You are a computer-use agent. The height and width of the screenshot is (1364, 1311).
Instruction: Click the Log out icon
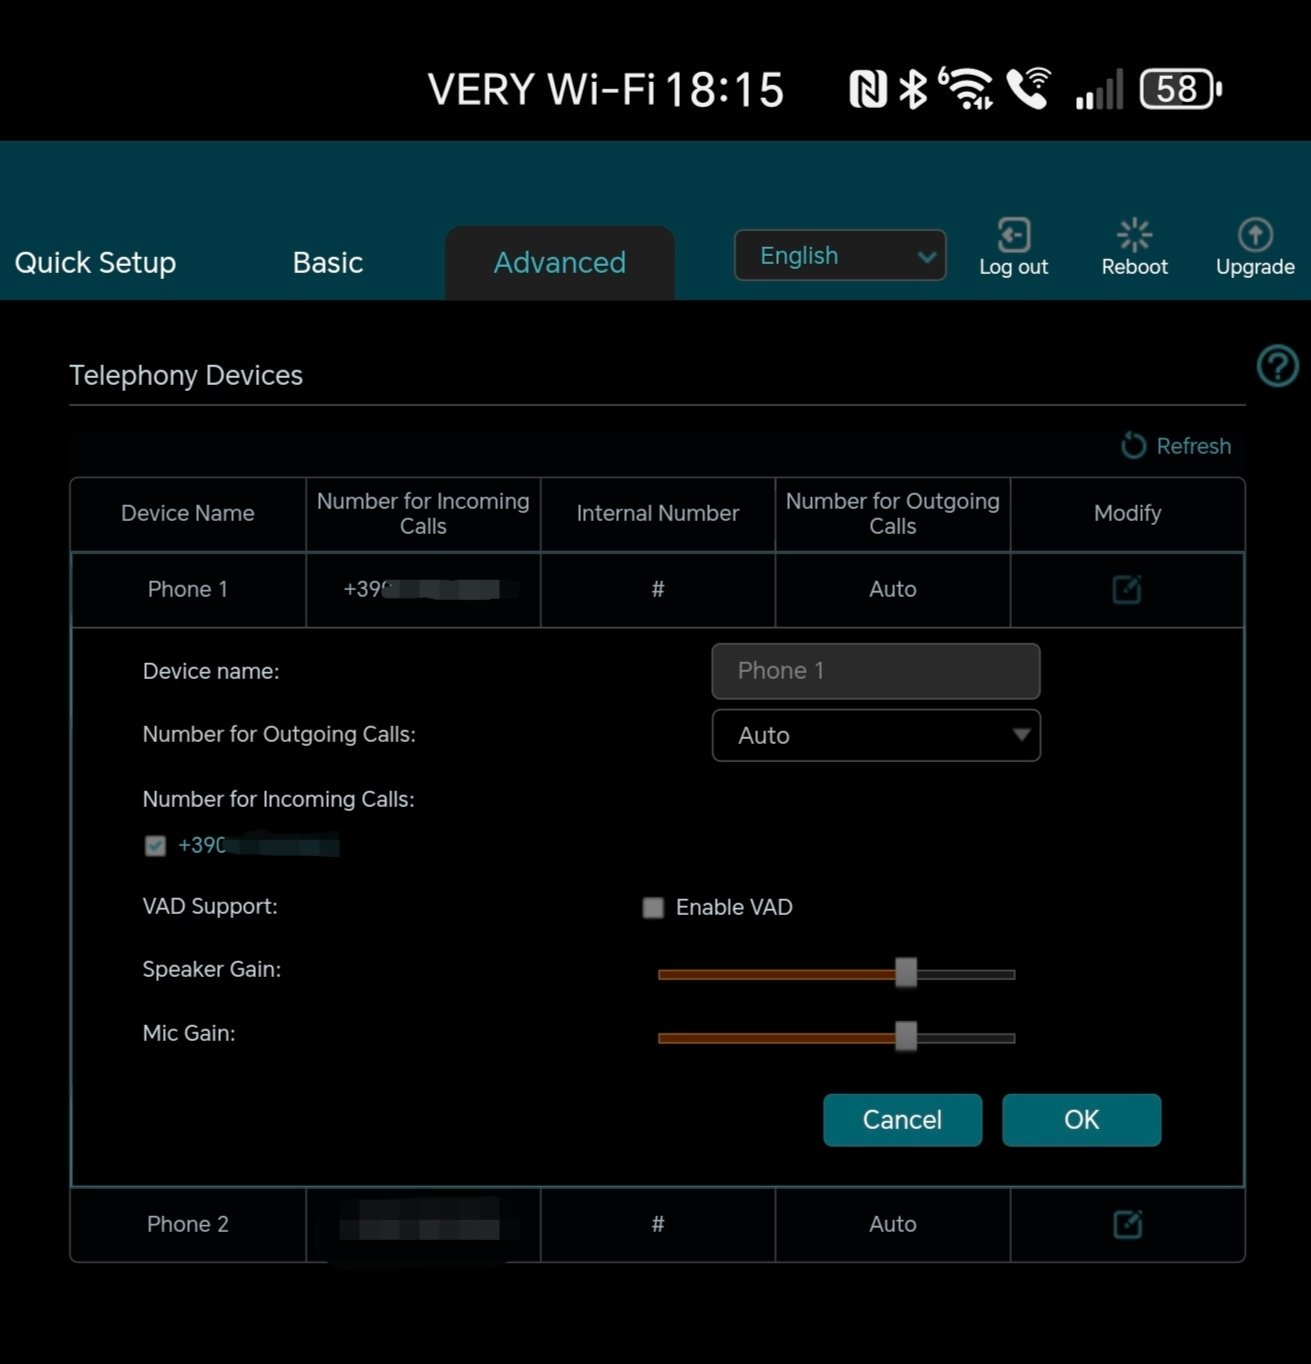click(x=1013, y=236)
